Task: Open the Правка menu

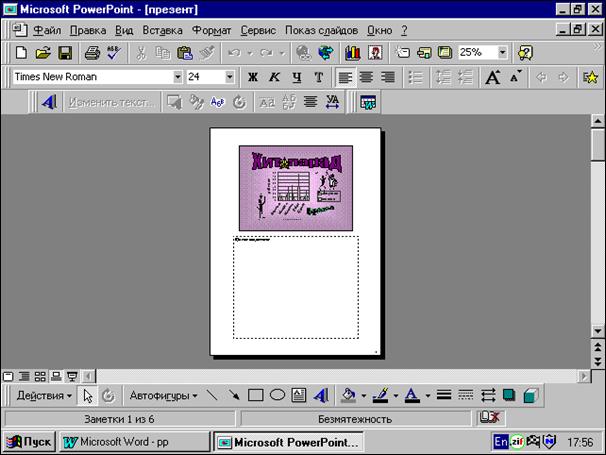Action: pos(88,30)
